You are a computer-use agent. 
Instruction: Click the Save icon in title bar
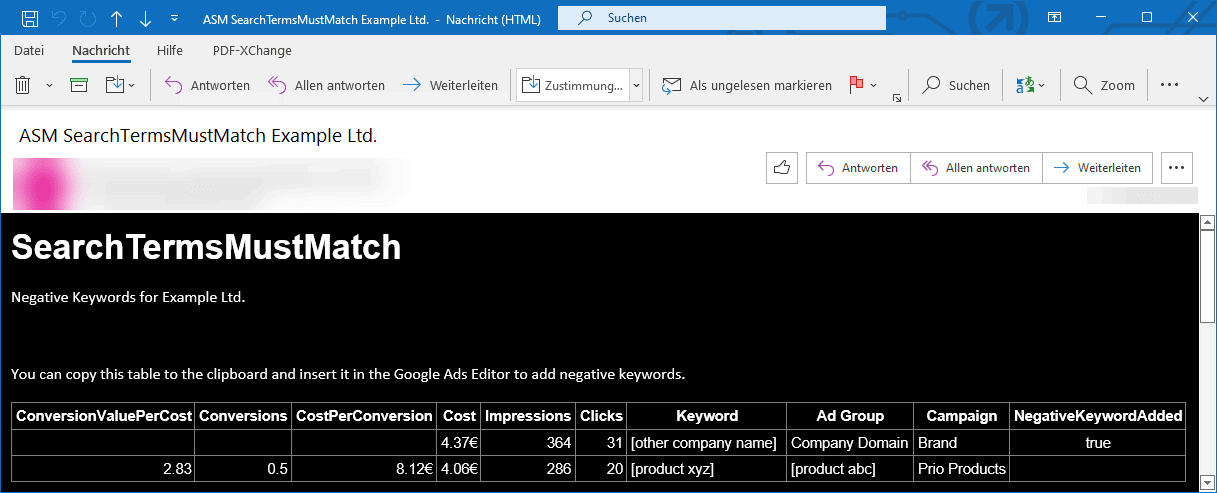[30, 18]
